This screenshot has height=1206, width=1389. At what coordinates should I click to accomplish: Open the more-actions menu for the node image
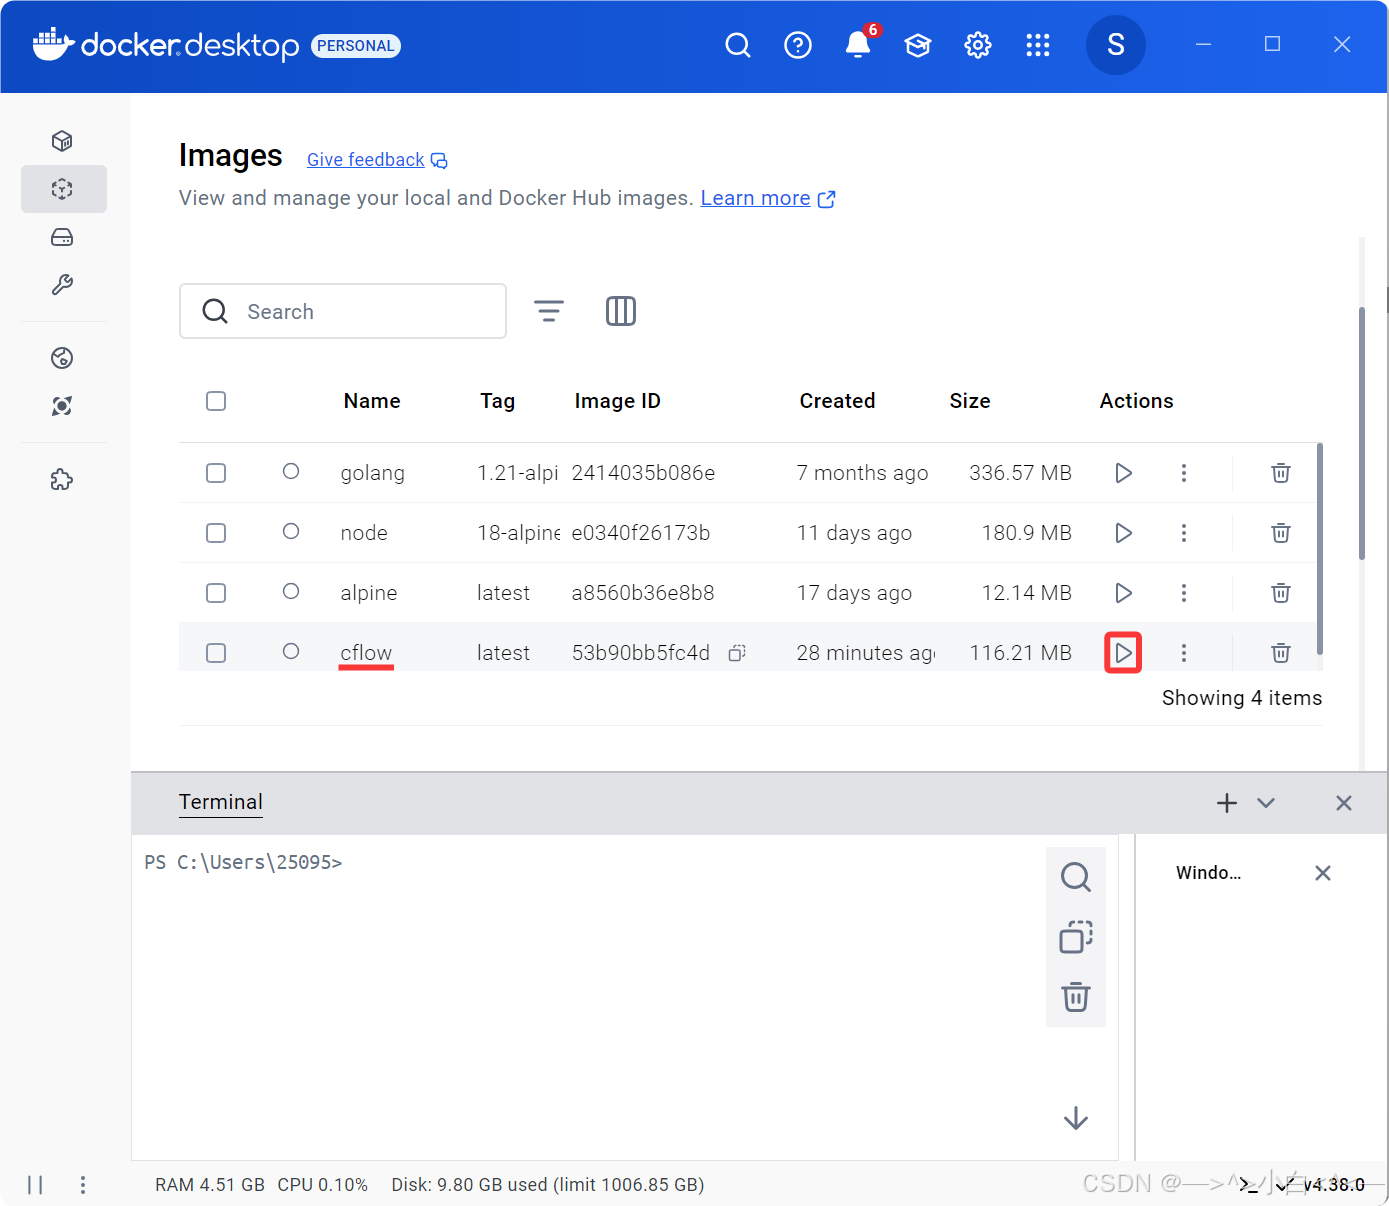[x=1184, y=532]
